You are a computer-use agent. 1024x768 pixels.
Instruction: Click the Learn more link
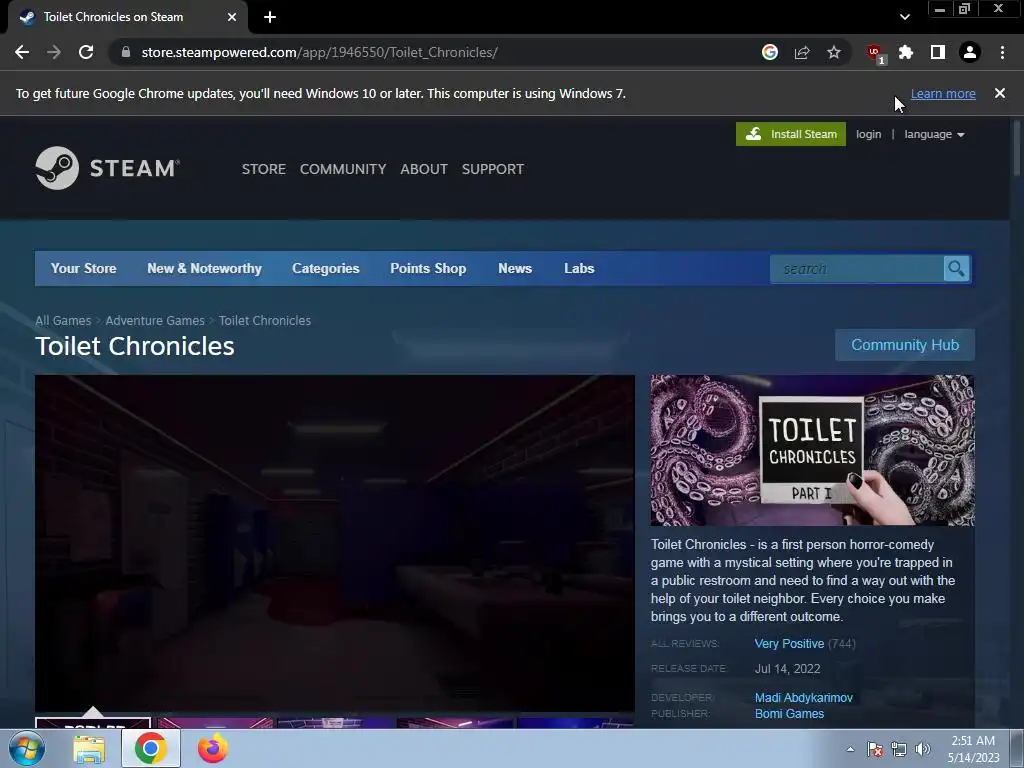pos(943,93)
